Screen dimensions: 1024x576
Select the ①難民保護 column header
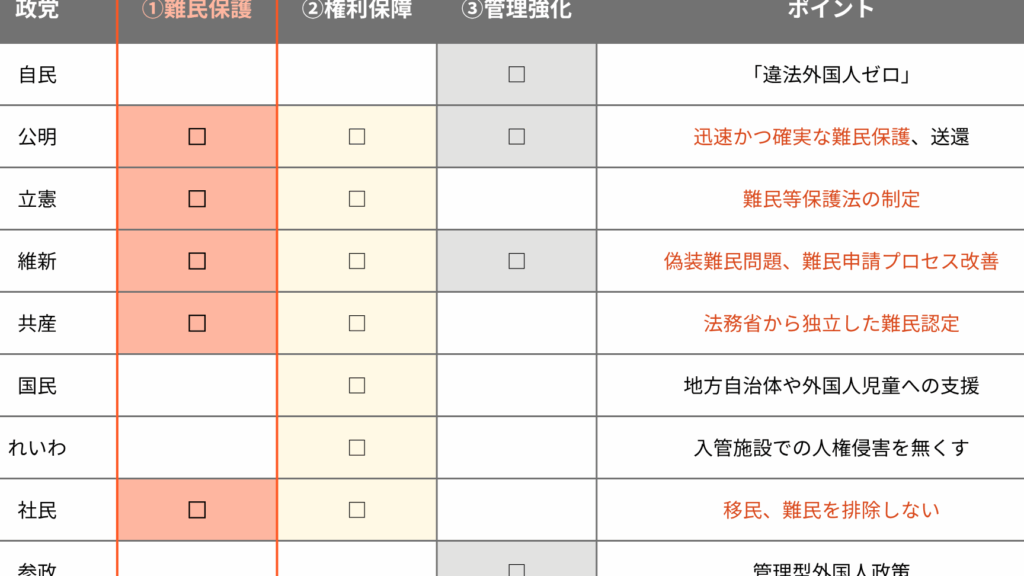pyautogui.click(x=196, y=10)
